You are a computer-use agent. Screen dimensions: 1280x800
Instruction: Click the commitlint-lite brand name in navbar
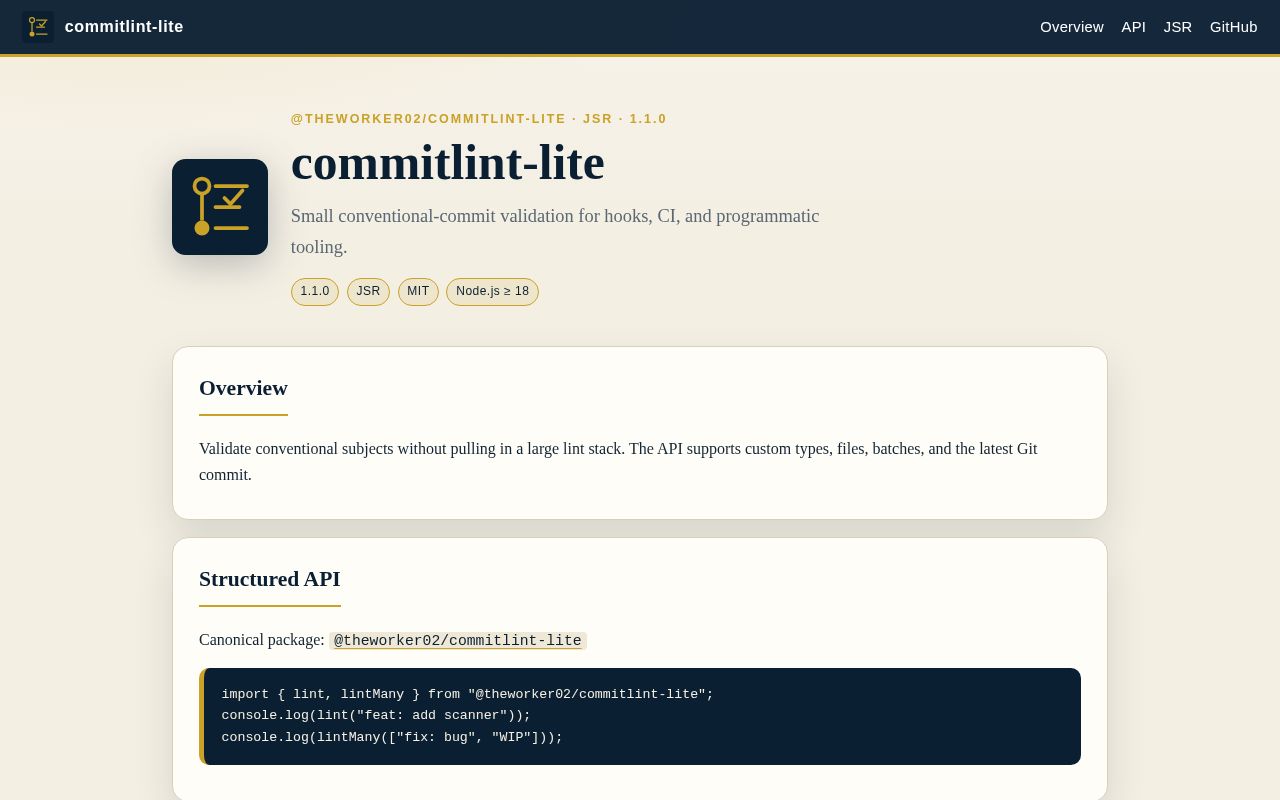pyautogui.click(x=124, y=27)
